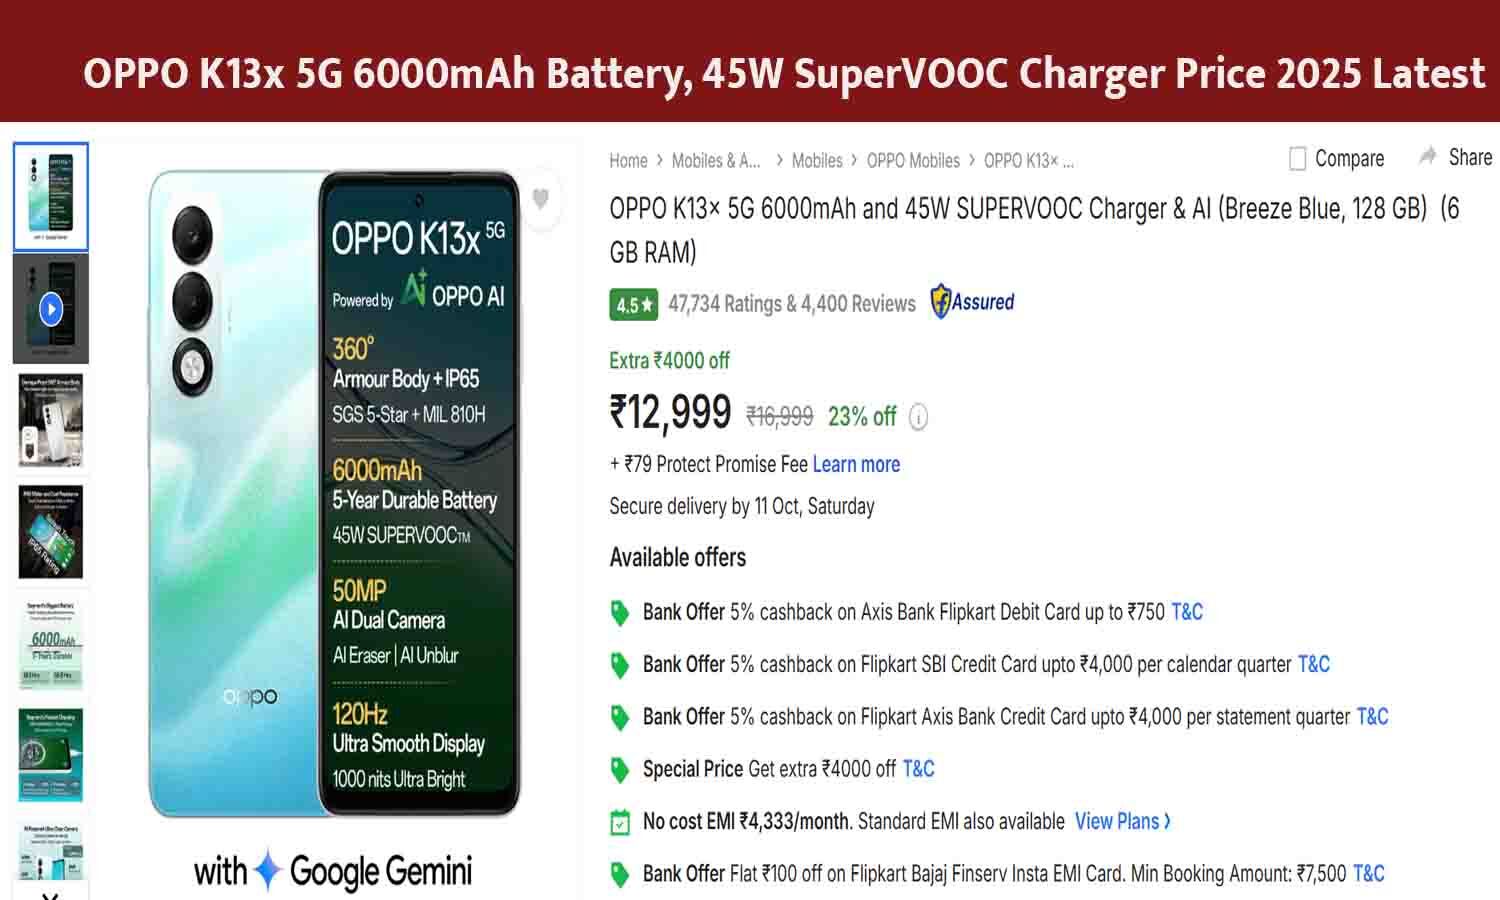Image resolution: width=1500 pixels, height=900 pixels.
Task: Click green tag icon beside Special Price offer
Action: pos(620,769)
